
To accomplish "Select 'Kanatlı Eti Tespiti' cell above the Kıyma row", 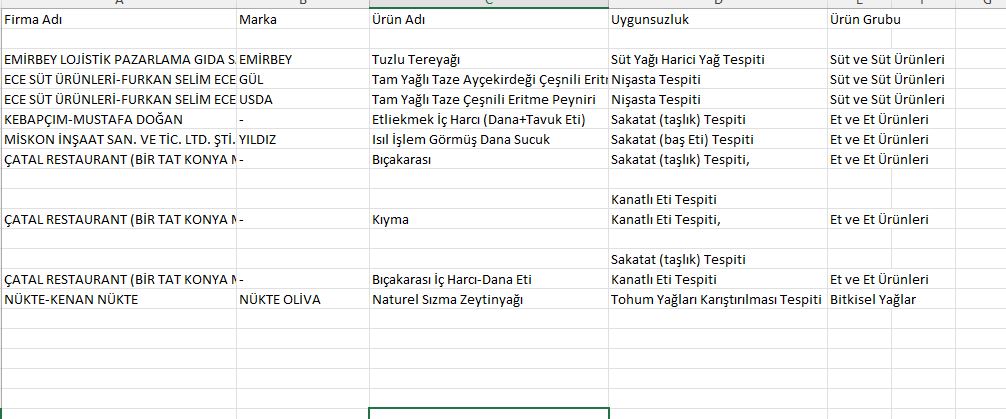I will point(718,200).
